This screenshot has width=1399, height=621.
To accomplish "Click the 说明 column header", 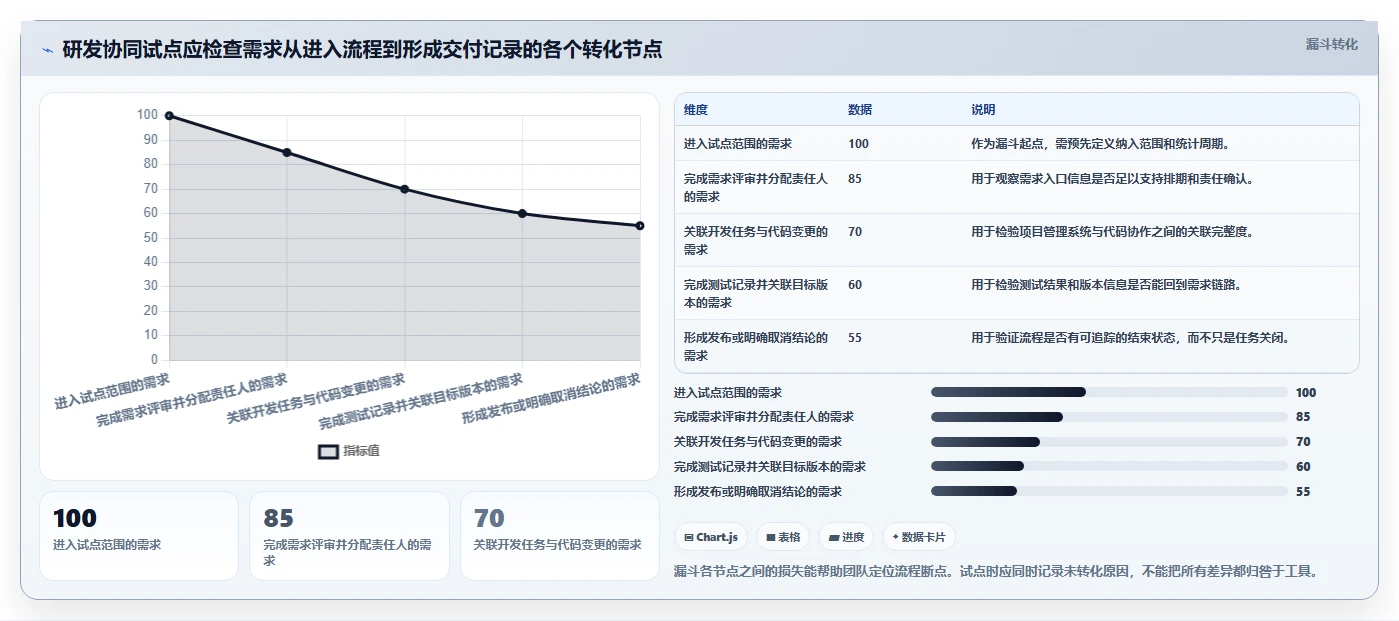I will pyautogui.click(x=983, y=110).
